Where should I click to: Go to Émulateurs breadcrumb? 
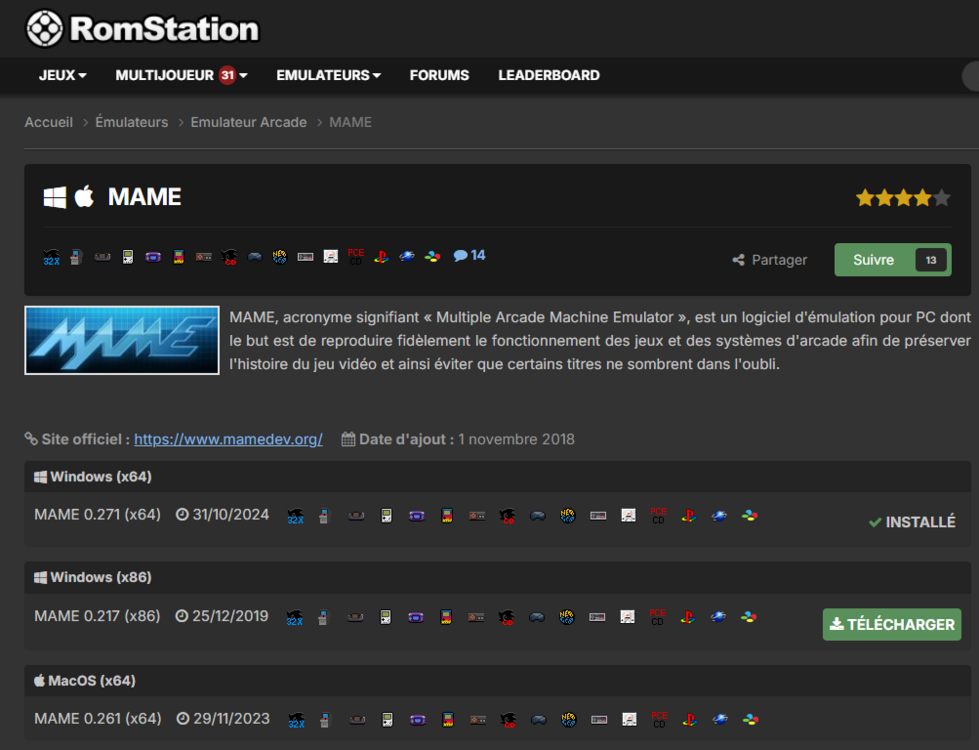coord(132,122)
